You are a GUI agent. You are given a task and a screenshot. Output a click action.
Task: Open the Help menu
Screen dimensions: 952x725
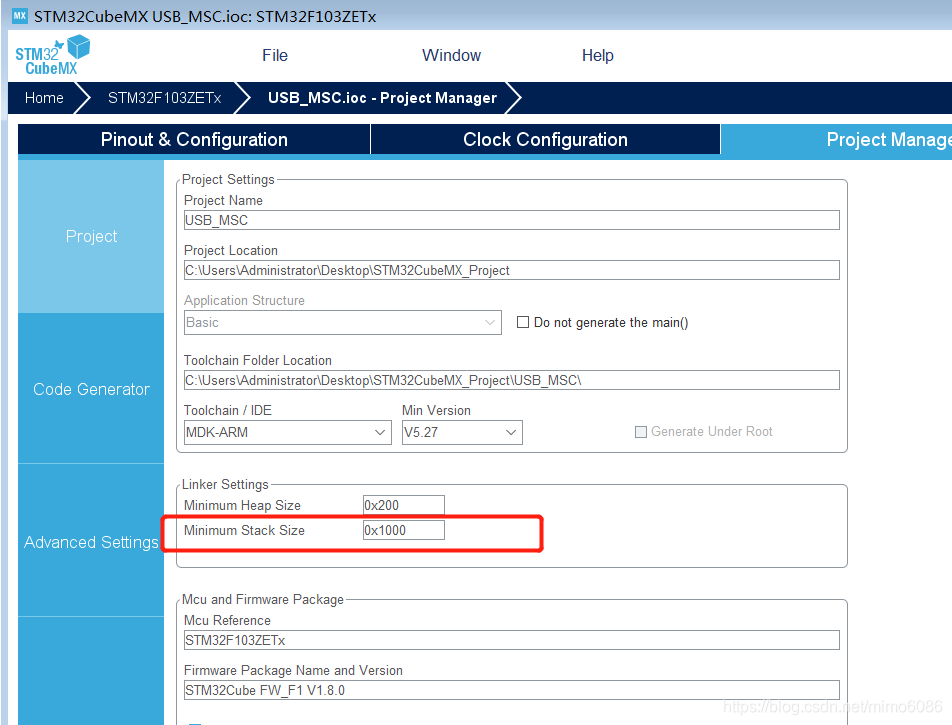597,55
